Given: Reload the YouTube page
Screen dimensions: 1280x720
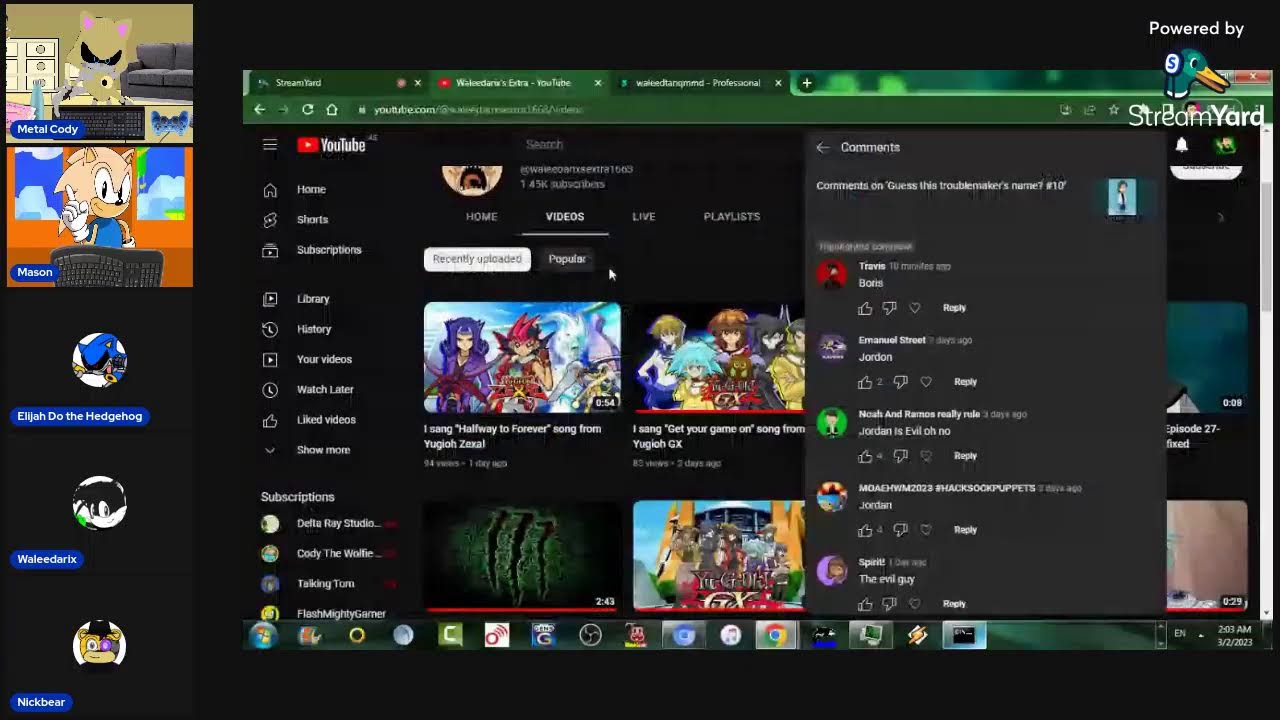Looking at the screenshot, I should click(x=308, y=109).
